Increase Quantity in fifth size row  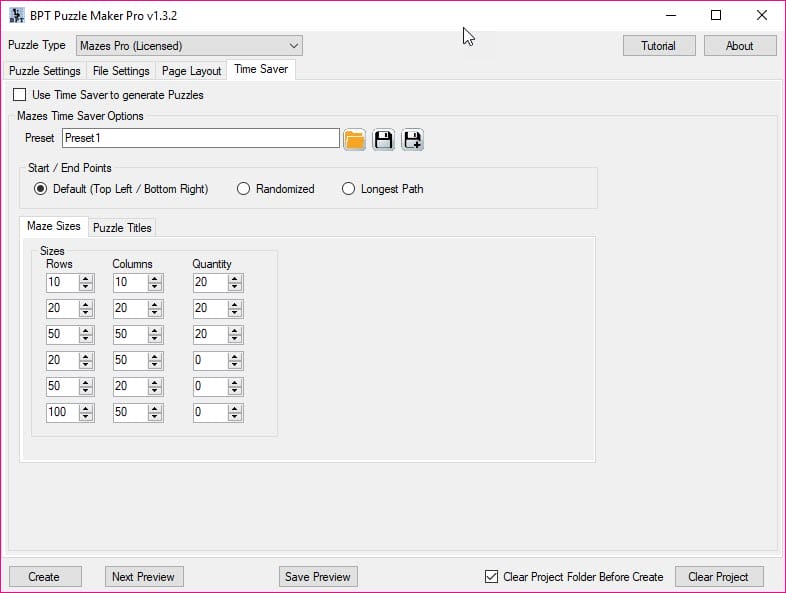[x=235, y=382]
